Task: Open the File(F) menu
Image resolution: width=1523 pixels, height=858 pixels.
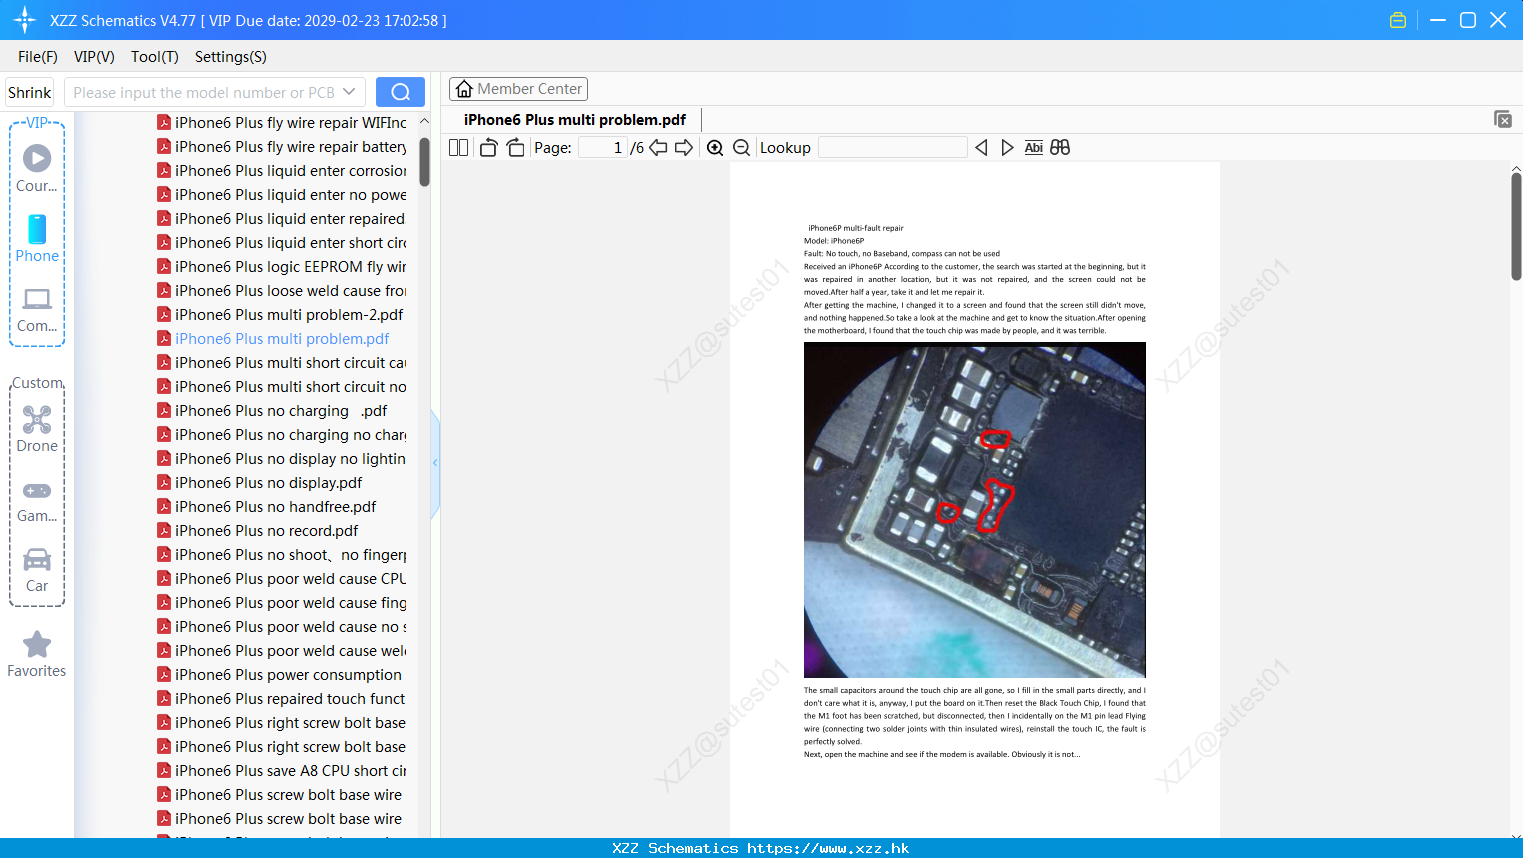Action: (x=38, y=57)
